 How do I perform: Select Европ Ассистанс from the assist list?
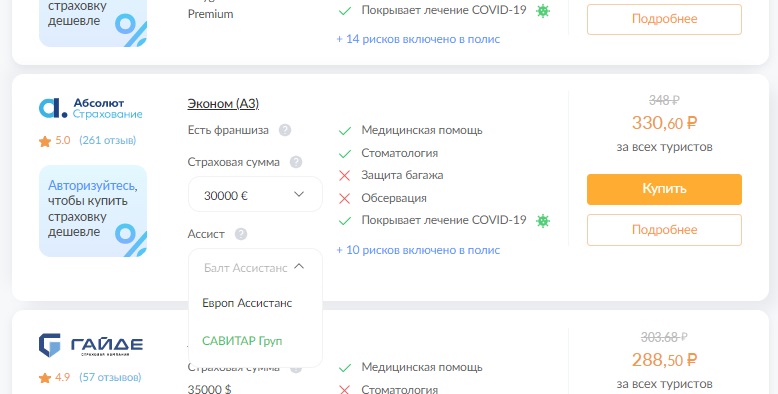point(247,303)
